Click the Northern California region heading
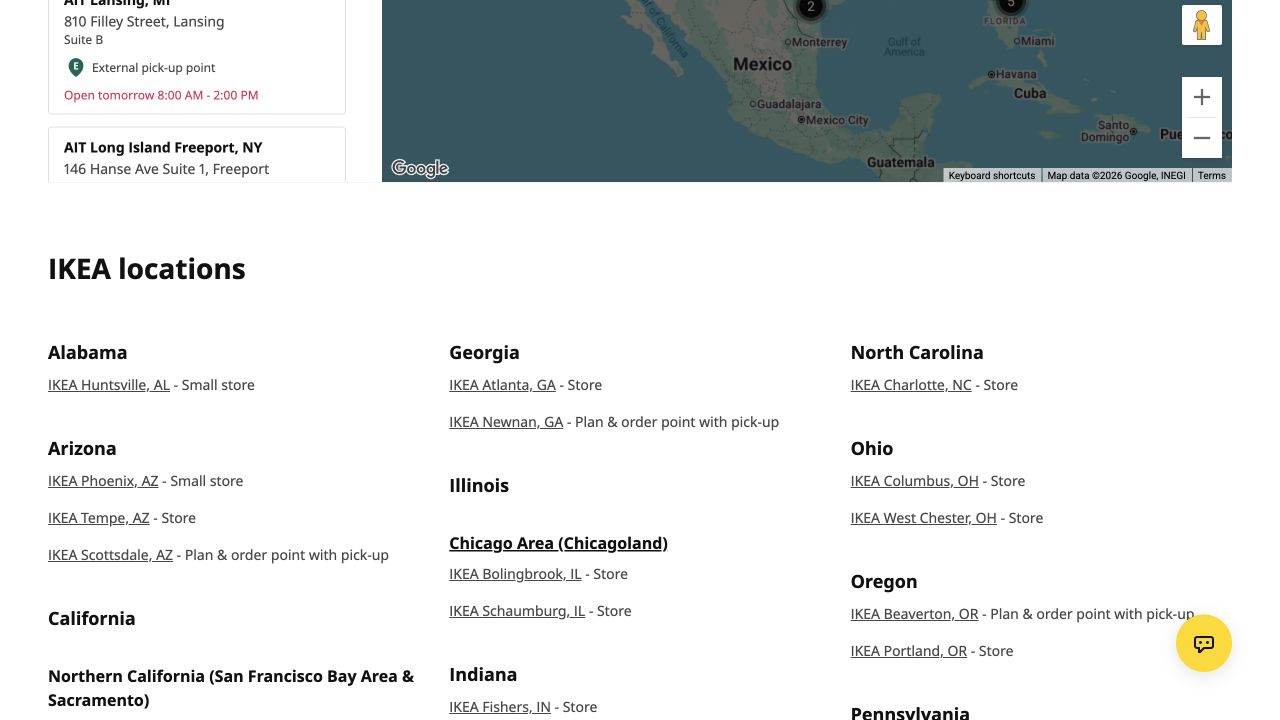 pos(231,688)
